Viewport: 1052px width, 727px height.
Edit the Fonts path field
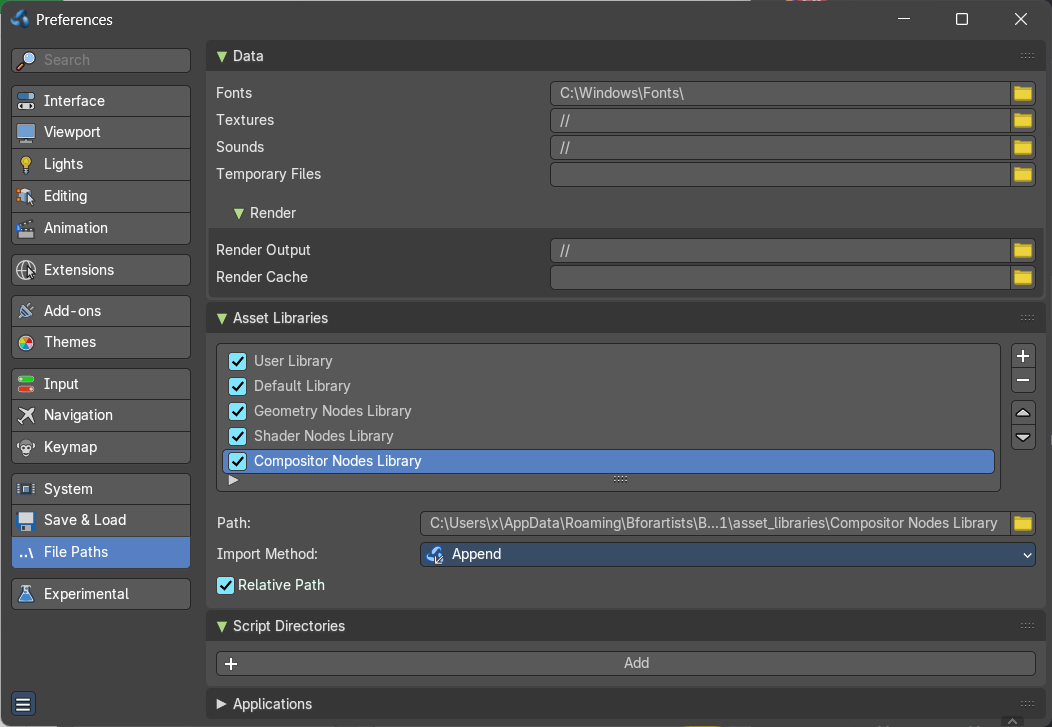tap(780, 93)
